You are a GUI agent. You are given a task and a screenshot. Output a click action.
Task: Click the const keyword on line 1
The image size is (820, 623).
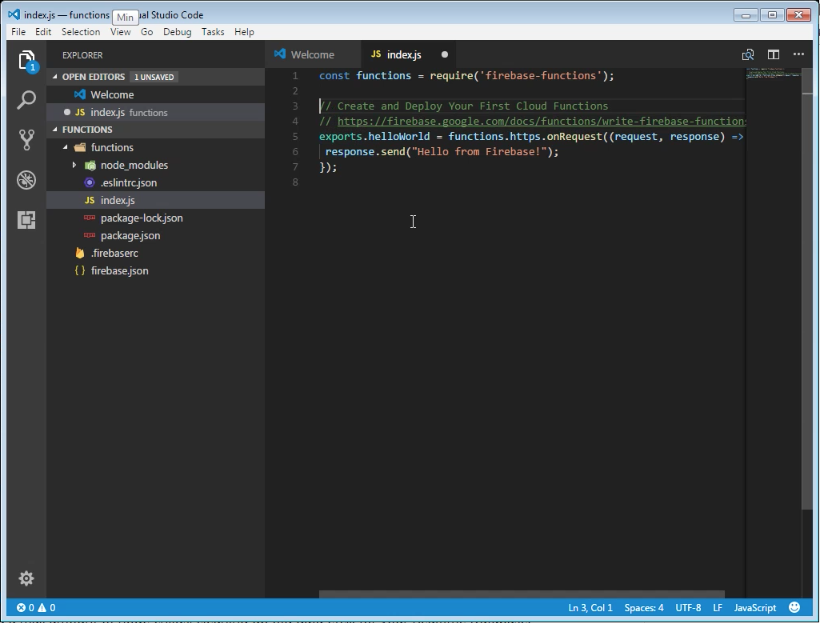[334, 75]
